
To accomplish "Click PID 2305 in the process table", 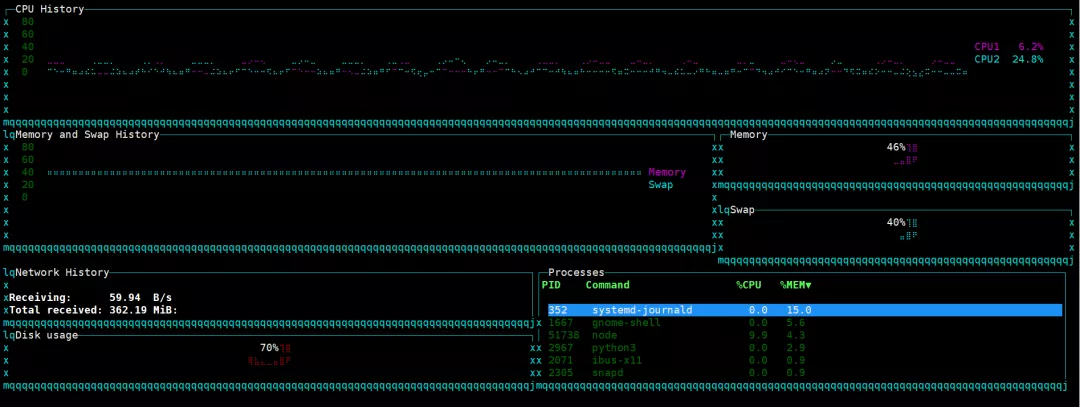I will pyautogui.click(x=561, y=373).
